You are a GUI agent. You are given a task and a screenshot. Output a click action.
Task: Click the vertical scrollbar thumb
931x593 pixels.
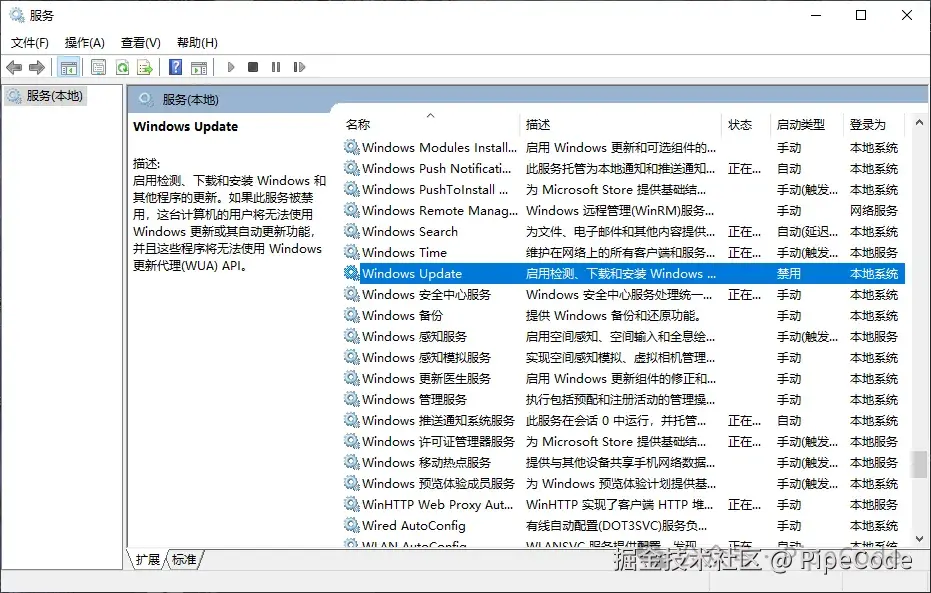[919, 464]
